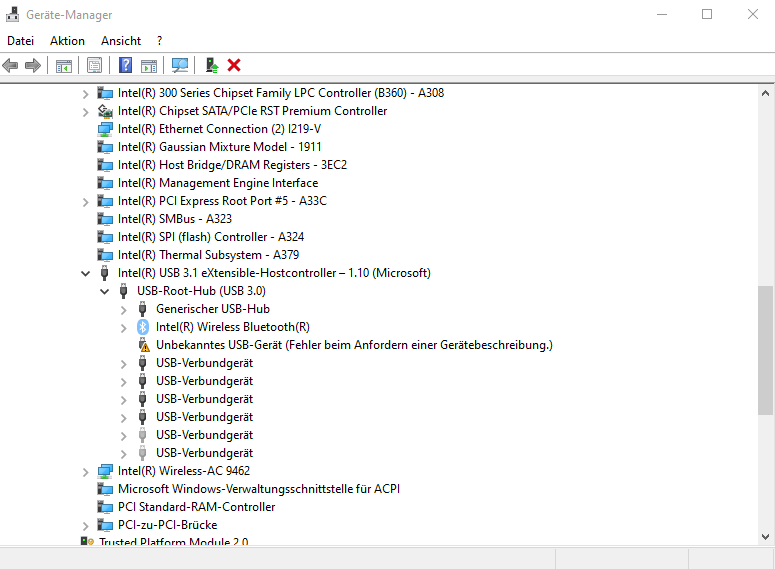Select 'Intel(R) Gaussian Mixture Model - 1911'

(219, 147)
